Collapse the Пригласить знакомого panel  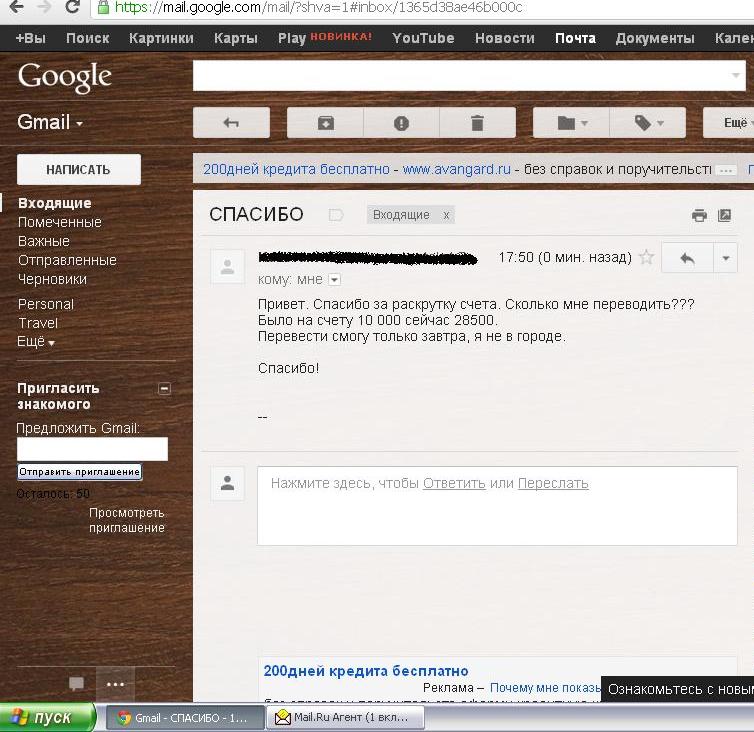[164, 388]
